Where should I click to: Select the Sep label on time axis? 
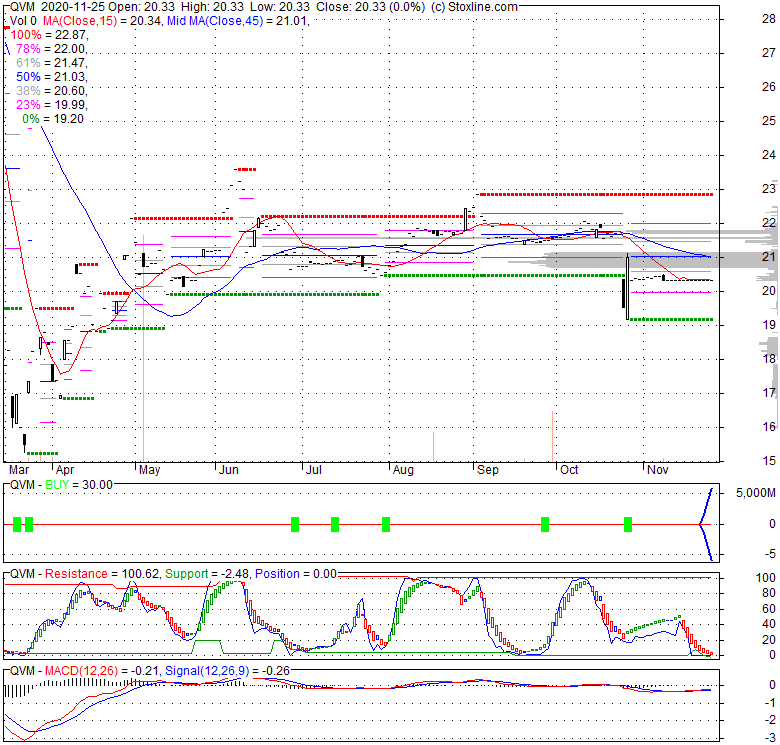pyautogui.click(x=488, y=470)
